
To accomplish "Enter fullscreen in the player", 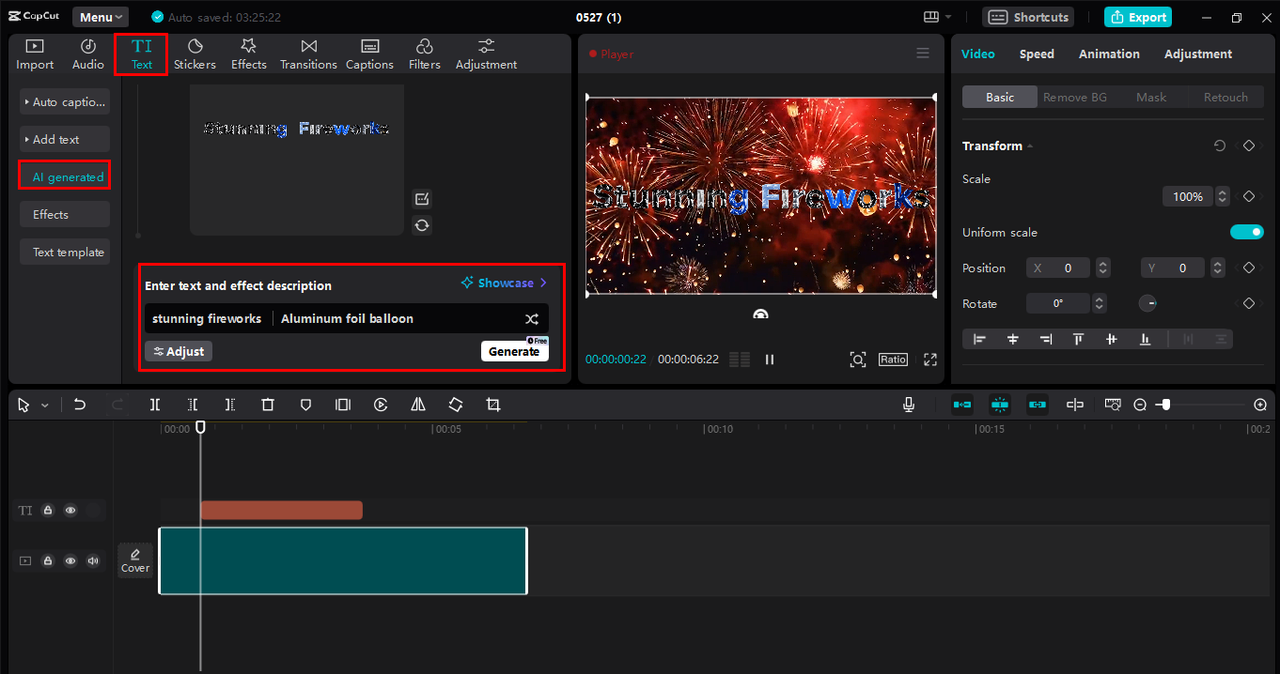I will click(930, 360).
